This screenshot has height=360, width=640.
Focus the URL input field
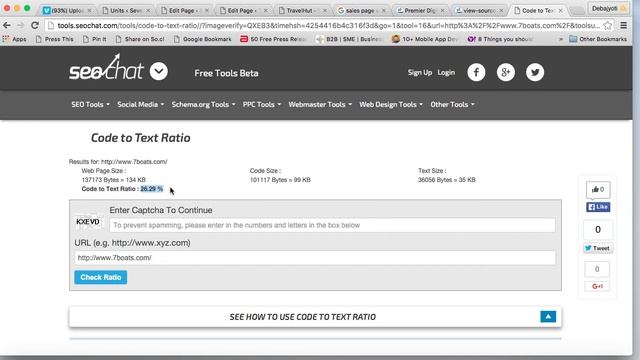[315, 258]
